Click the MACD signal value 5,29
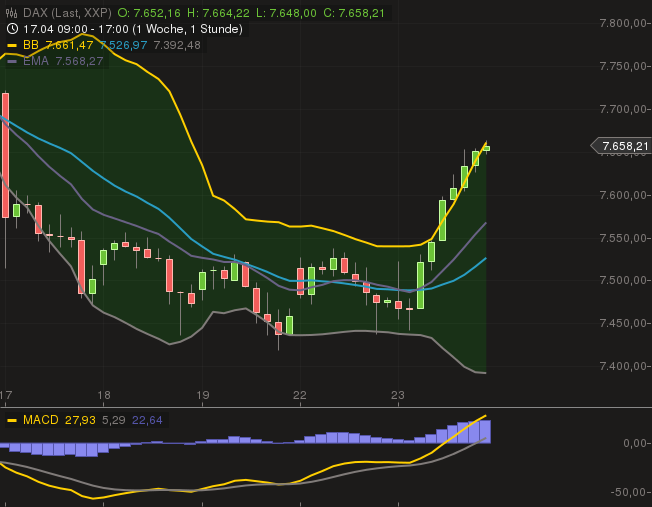 point(114,420)
